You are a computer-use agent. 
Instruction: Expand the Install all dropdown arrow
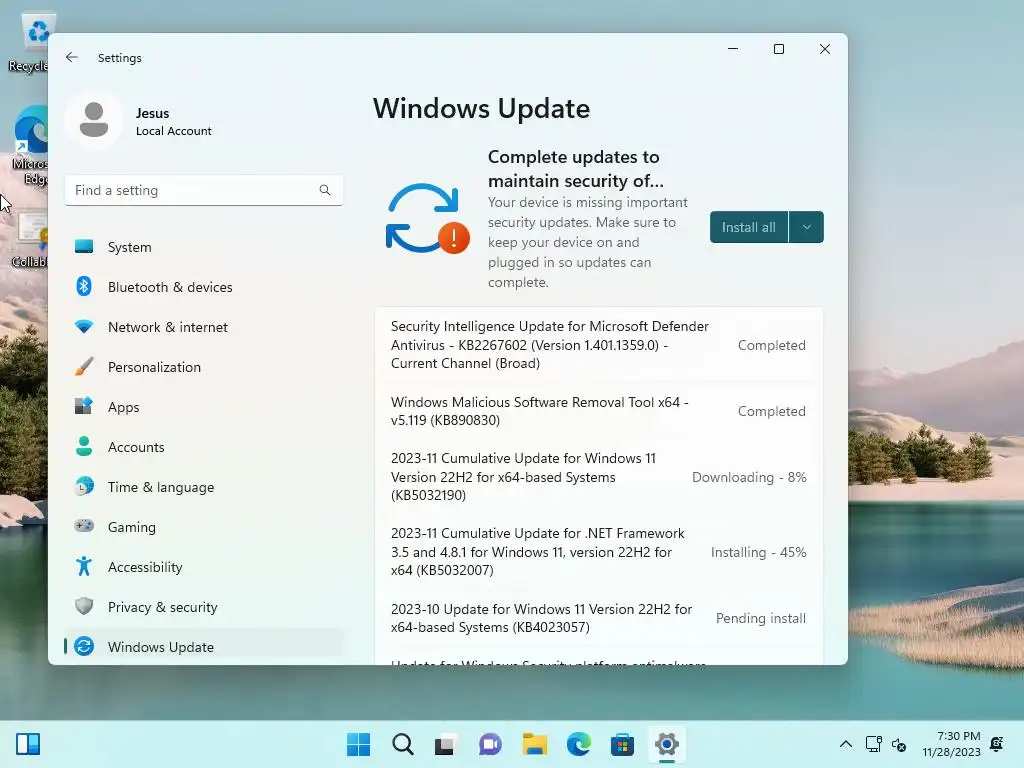click(x=807, y=227)
